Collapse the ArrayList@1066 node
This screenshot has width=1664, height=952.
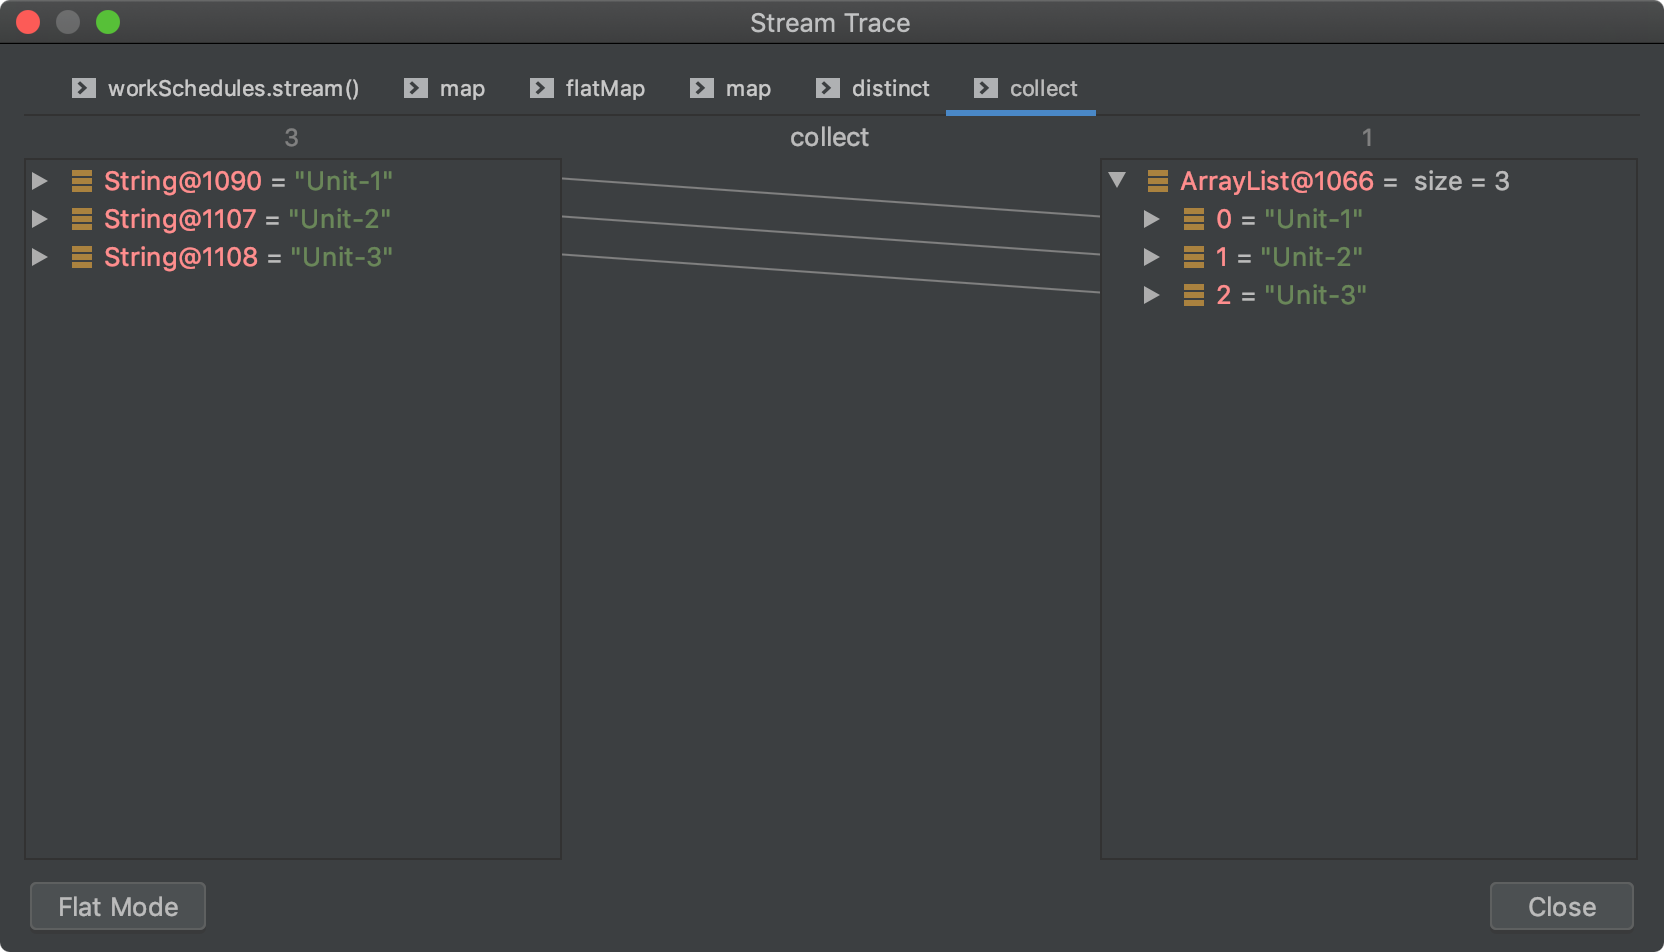click(x=1118, y=181)
